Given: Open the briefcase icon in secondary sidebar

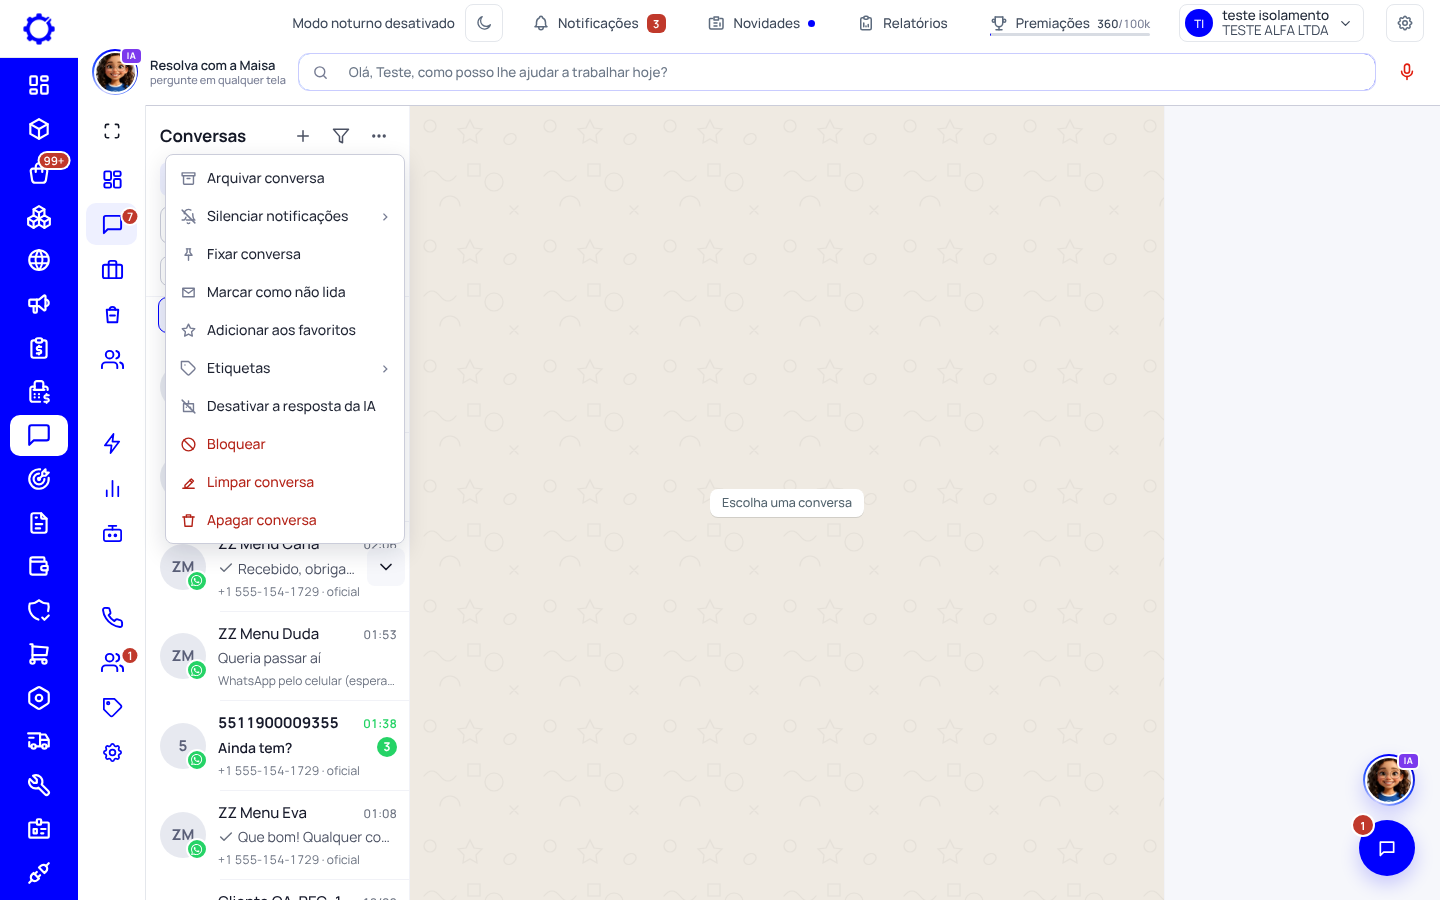Looking at the screenshot, I should pyautogui.click(x=112, y=270).
